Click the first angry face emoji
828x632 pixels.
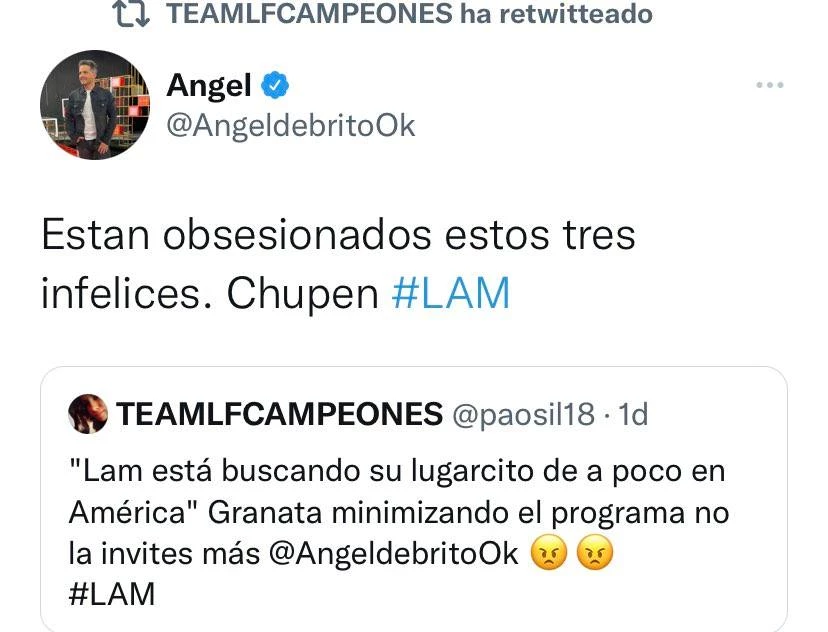(x=549, y=553)
